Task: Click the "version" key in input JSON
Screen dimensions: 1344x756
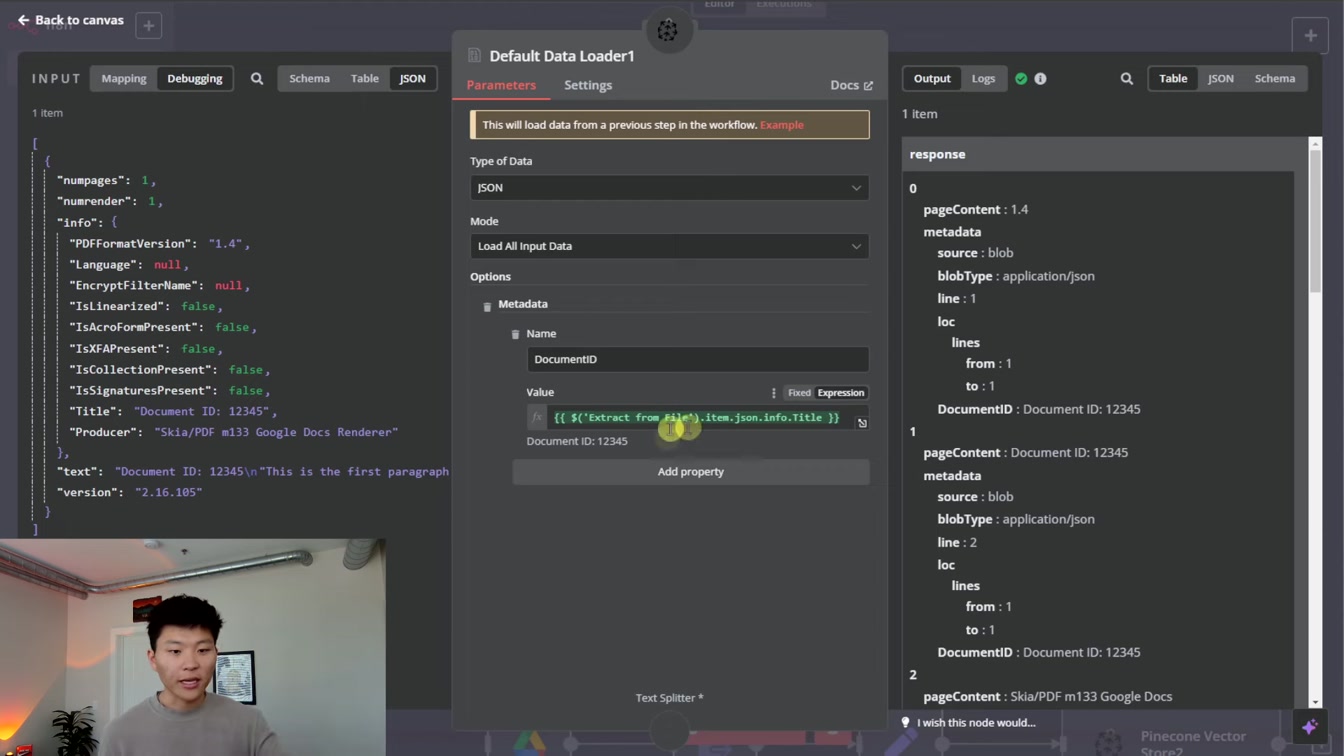Action: point(88,492)
